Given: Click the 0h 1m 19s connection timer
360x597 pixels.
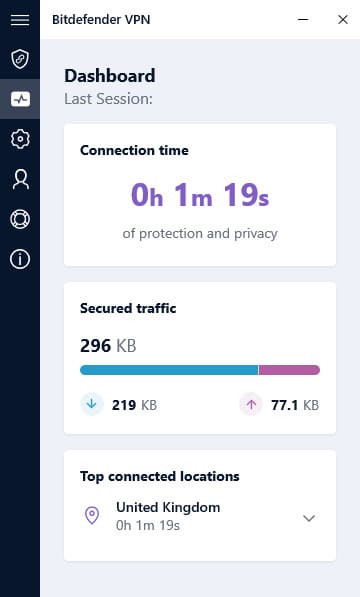Looking at the screenshot, I should [200, 195].
